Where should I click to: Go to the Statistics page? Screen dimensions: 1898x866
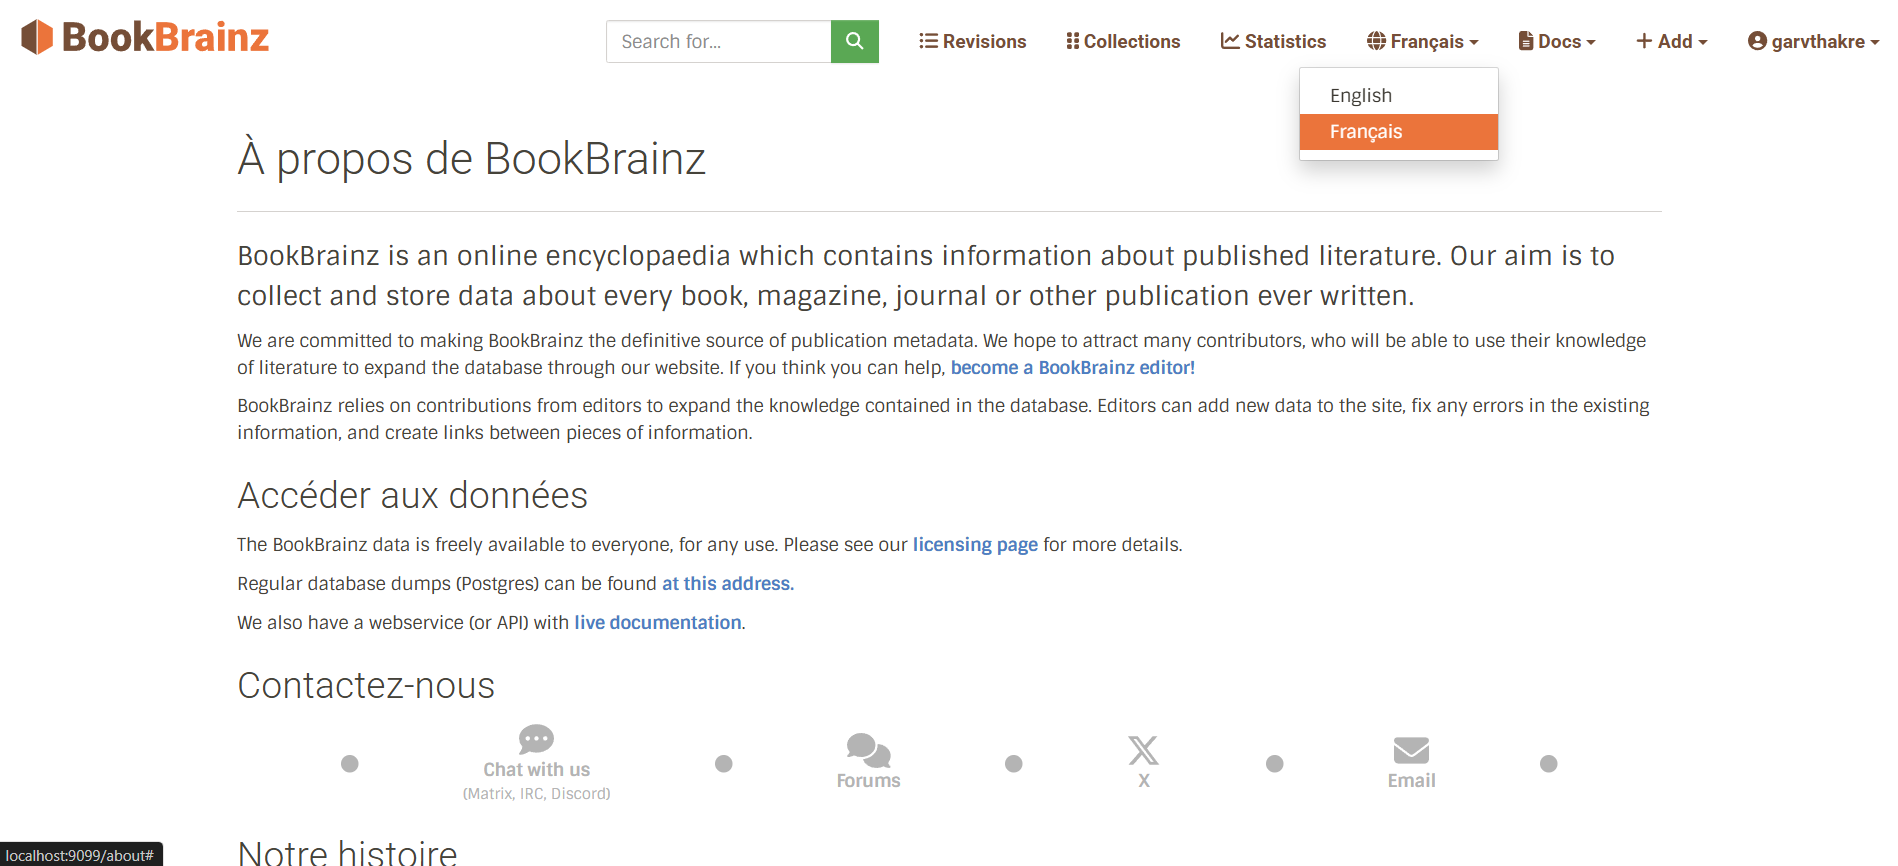click(1273, 41)
